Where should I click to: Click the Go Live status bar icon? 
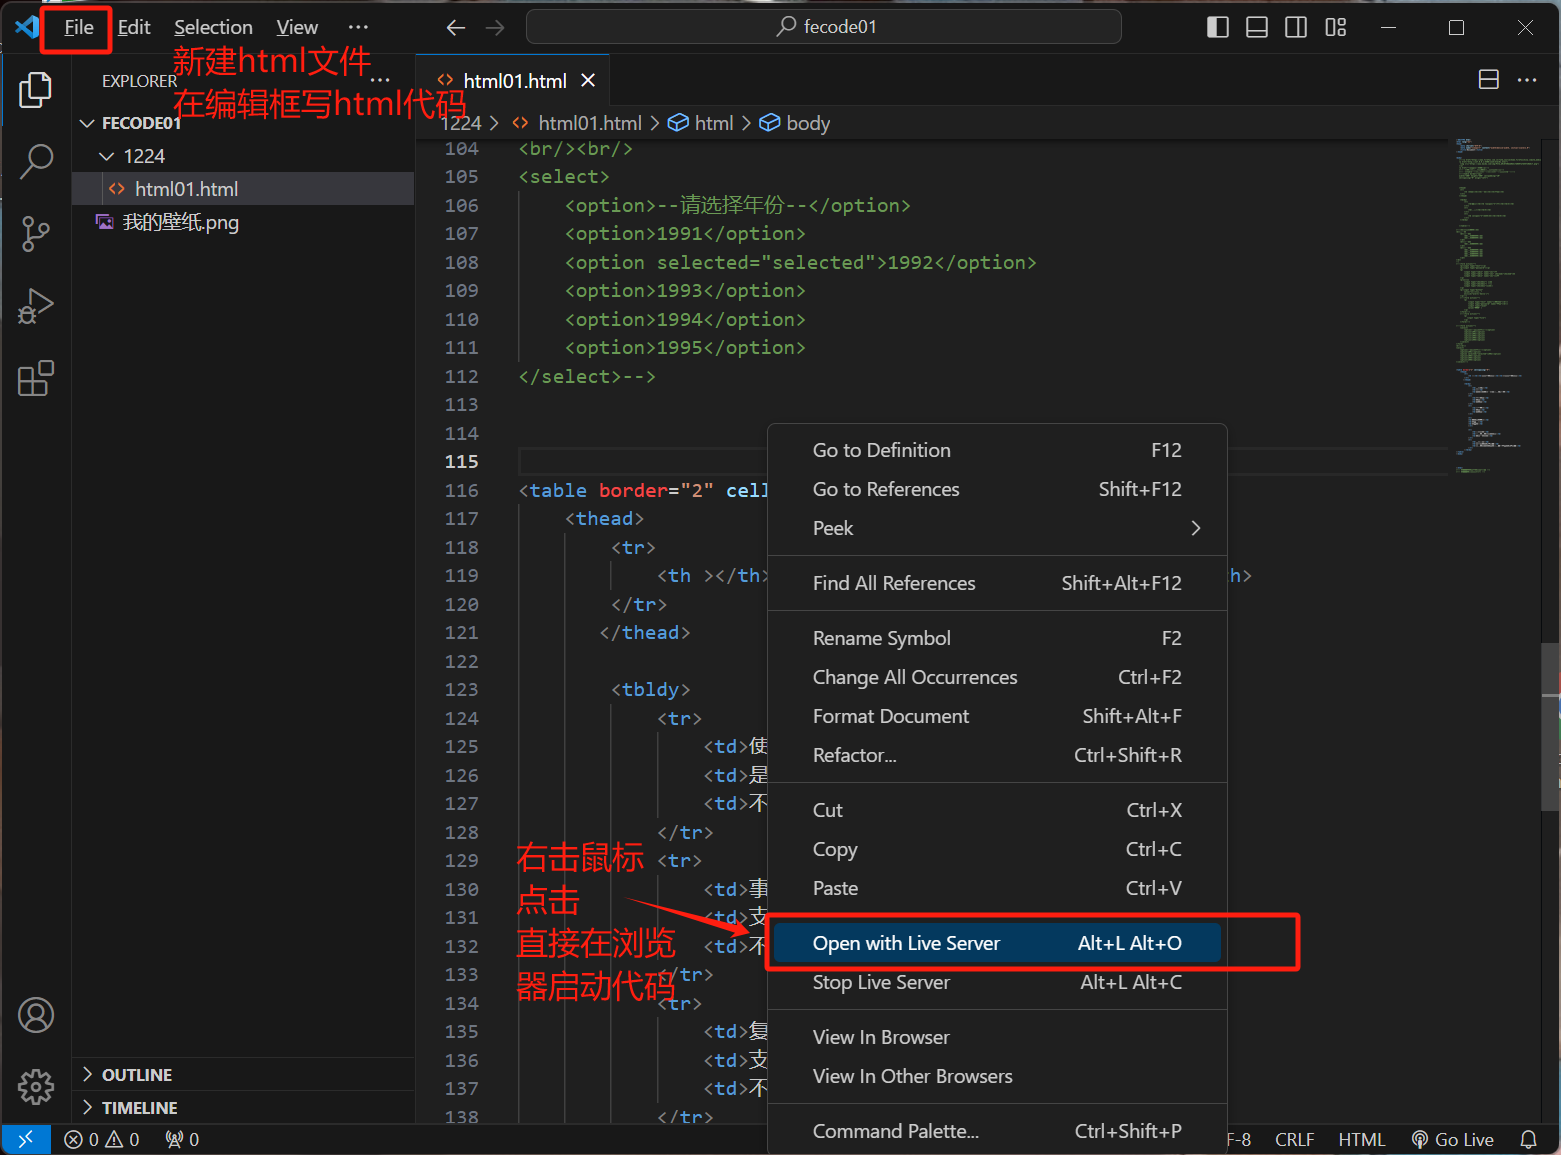[1452, 1139]
